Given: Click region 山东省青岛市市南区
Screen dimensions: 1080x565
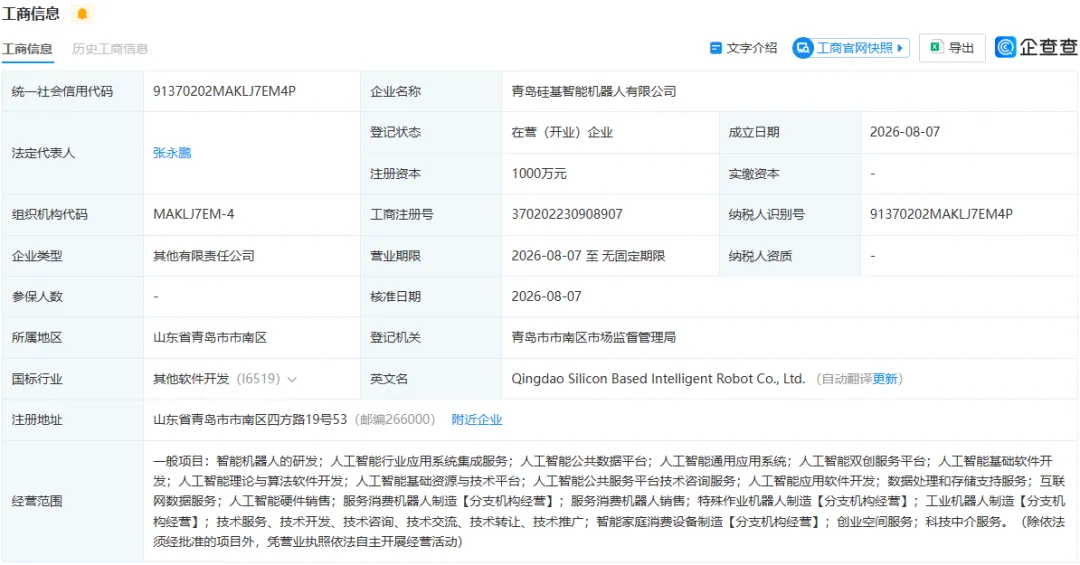Looking at the screenshot, I should click(x=210, y=338).
